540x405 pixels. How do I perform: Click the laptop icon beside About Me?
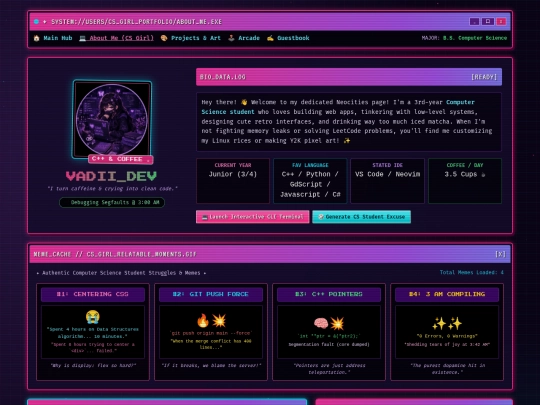point(83,38)
